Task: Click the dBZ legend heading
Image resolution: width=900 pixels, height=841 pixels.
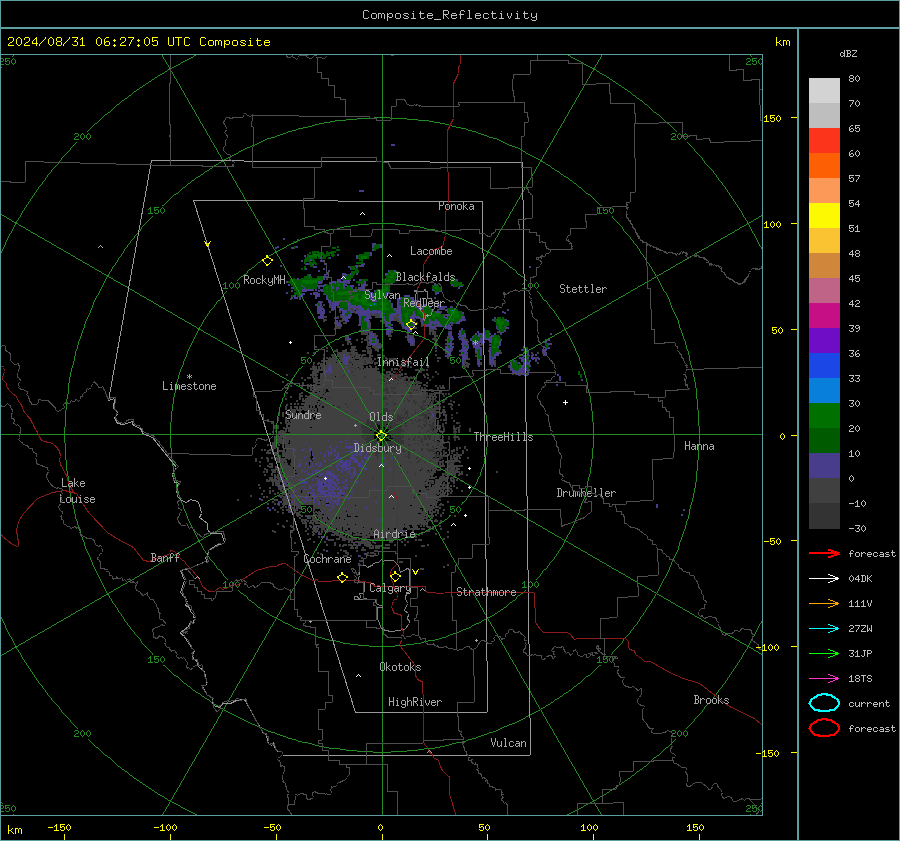Action: (x=848, y=53)
